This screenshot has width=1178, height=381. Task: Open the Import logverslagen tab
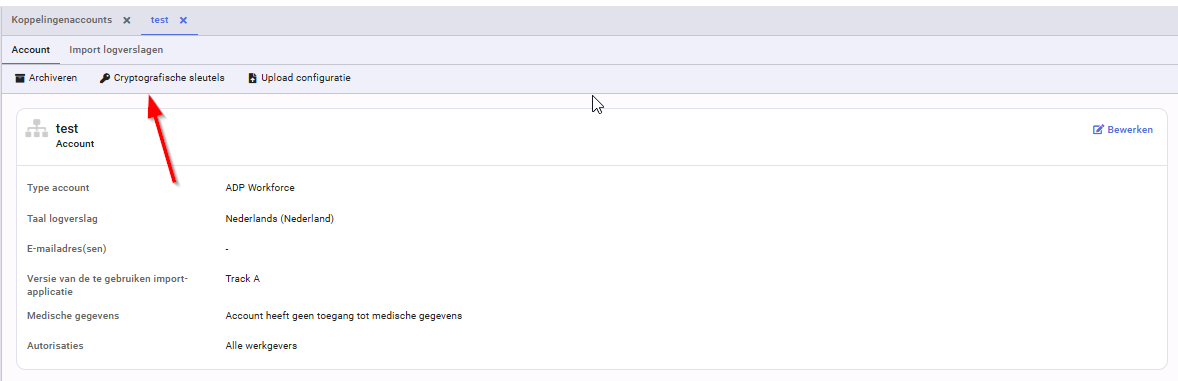click(x=116, y=50)
